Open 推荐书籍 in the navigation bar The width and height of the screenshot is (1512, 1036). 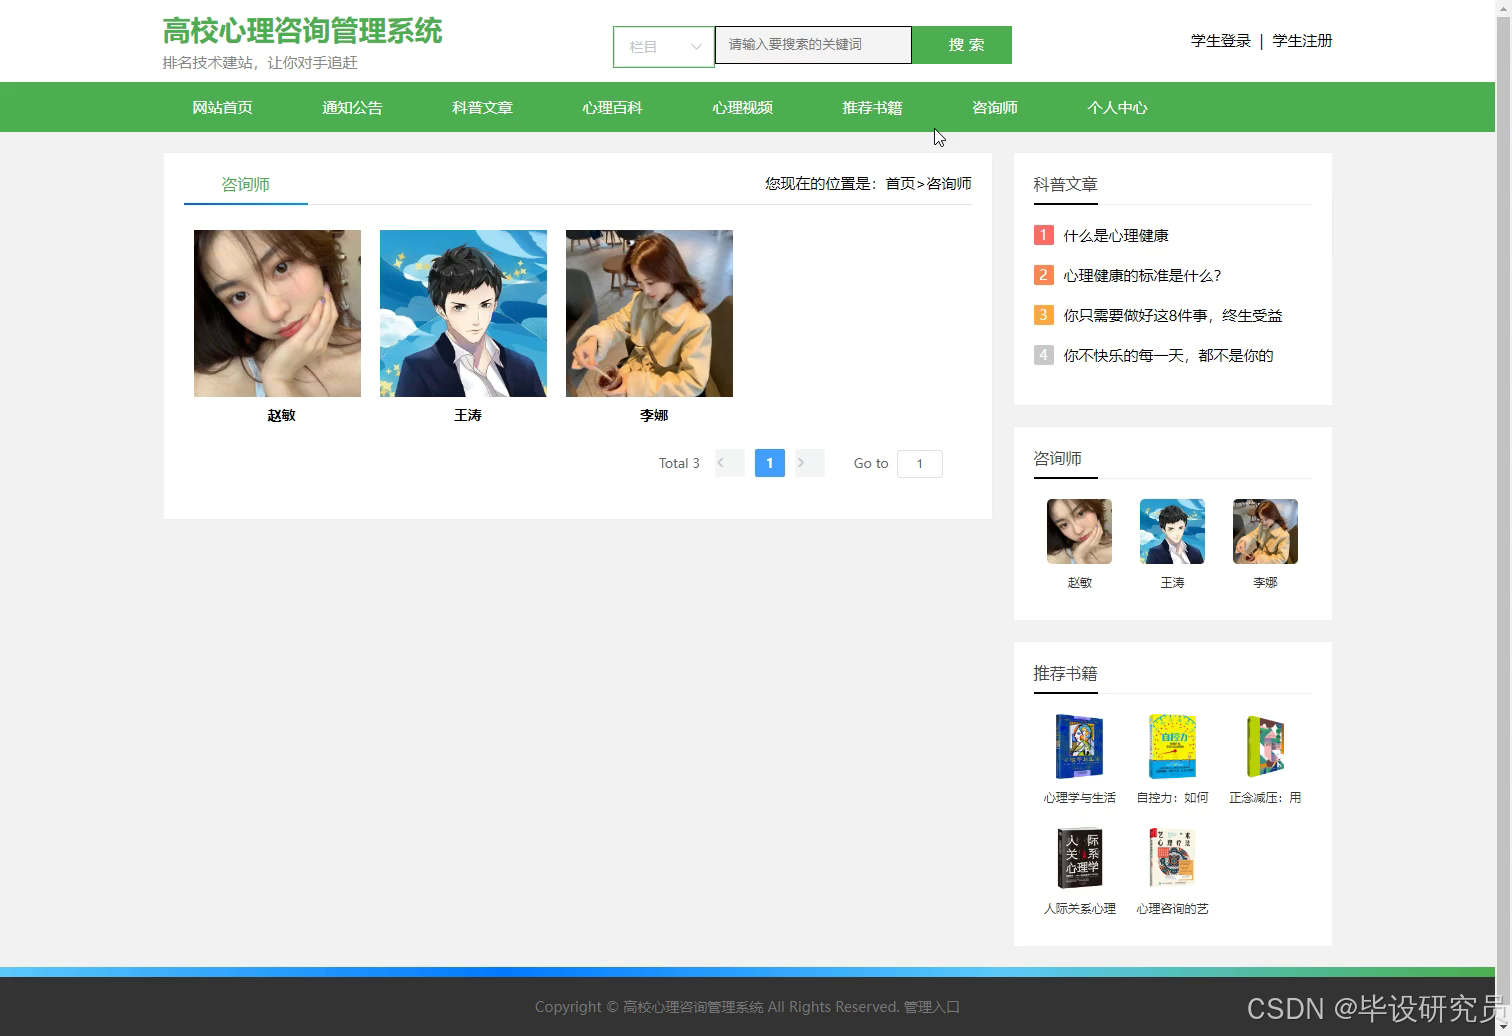coord(872,108)
